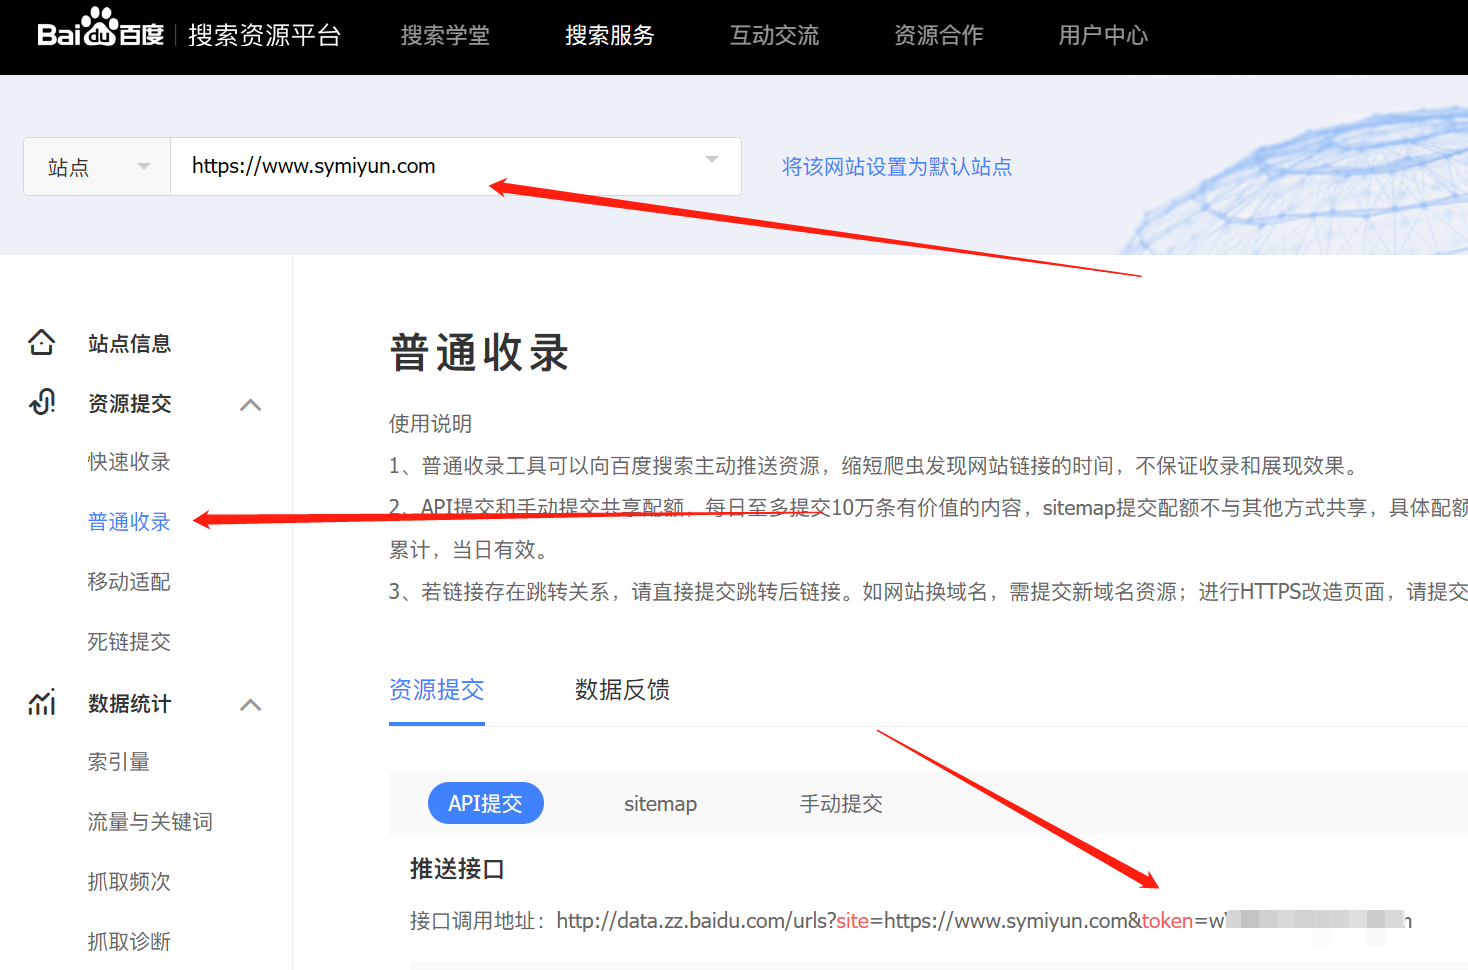Click the home icon beside 站点信息
Viewport: 1468px width, 970px height.
pos(42,343)
